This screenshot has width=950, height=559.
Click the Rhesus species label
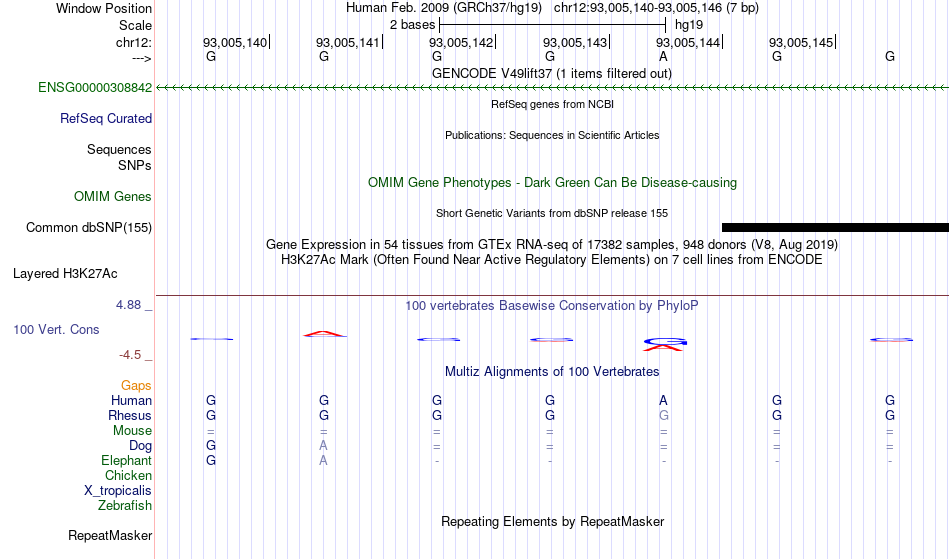coord(130,416)
